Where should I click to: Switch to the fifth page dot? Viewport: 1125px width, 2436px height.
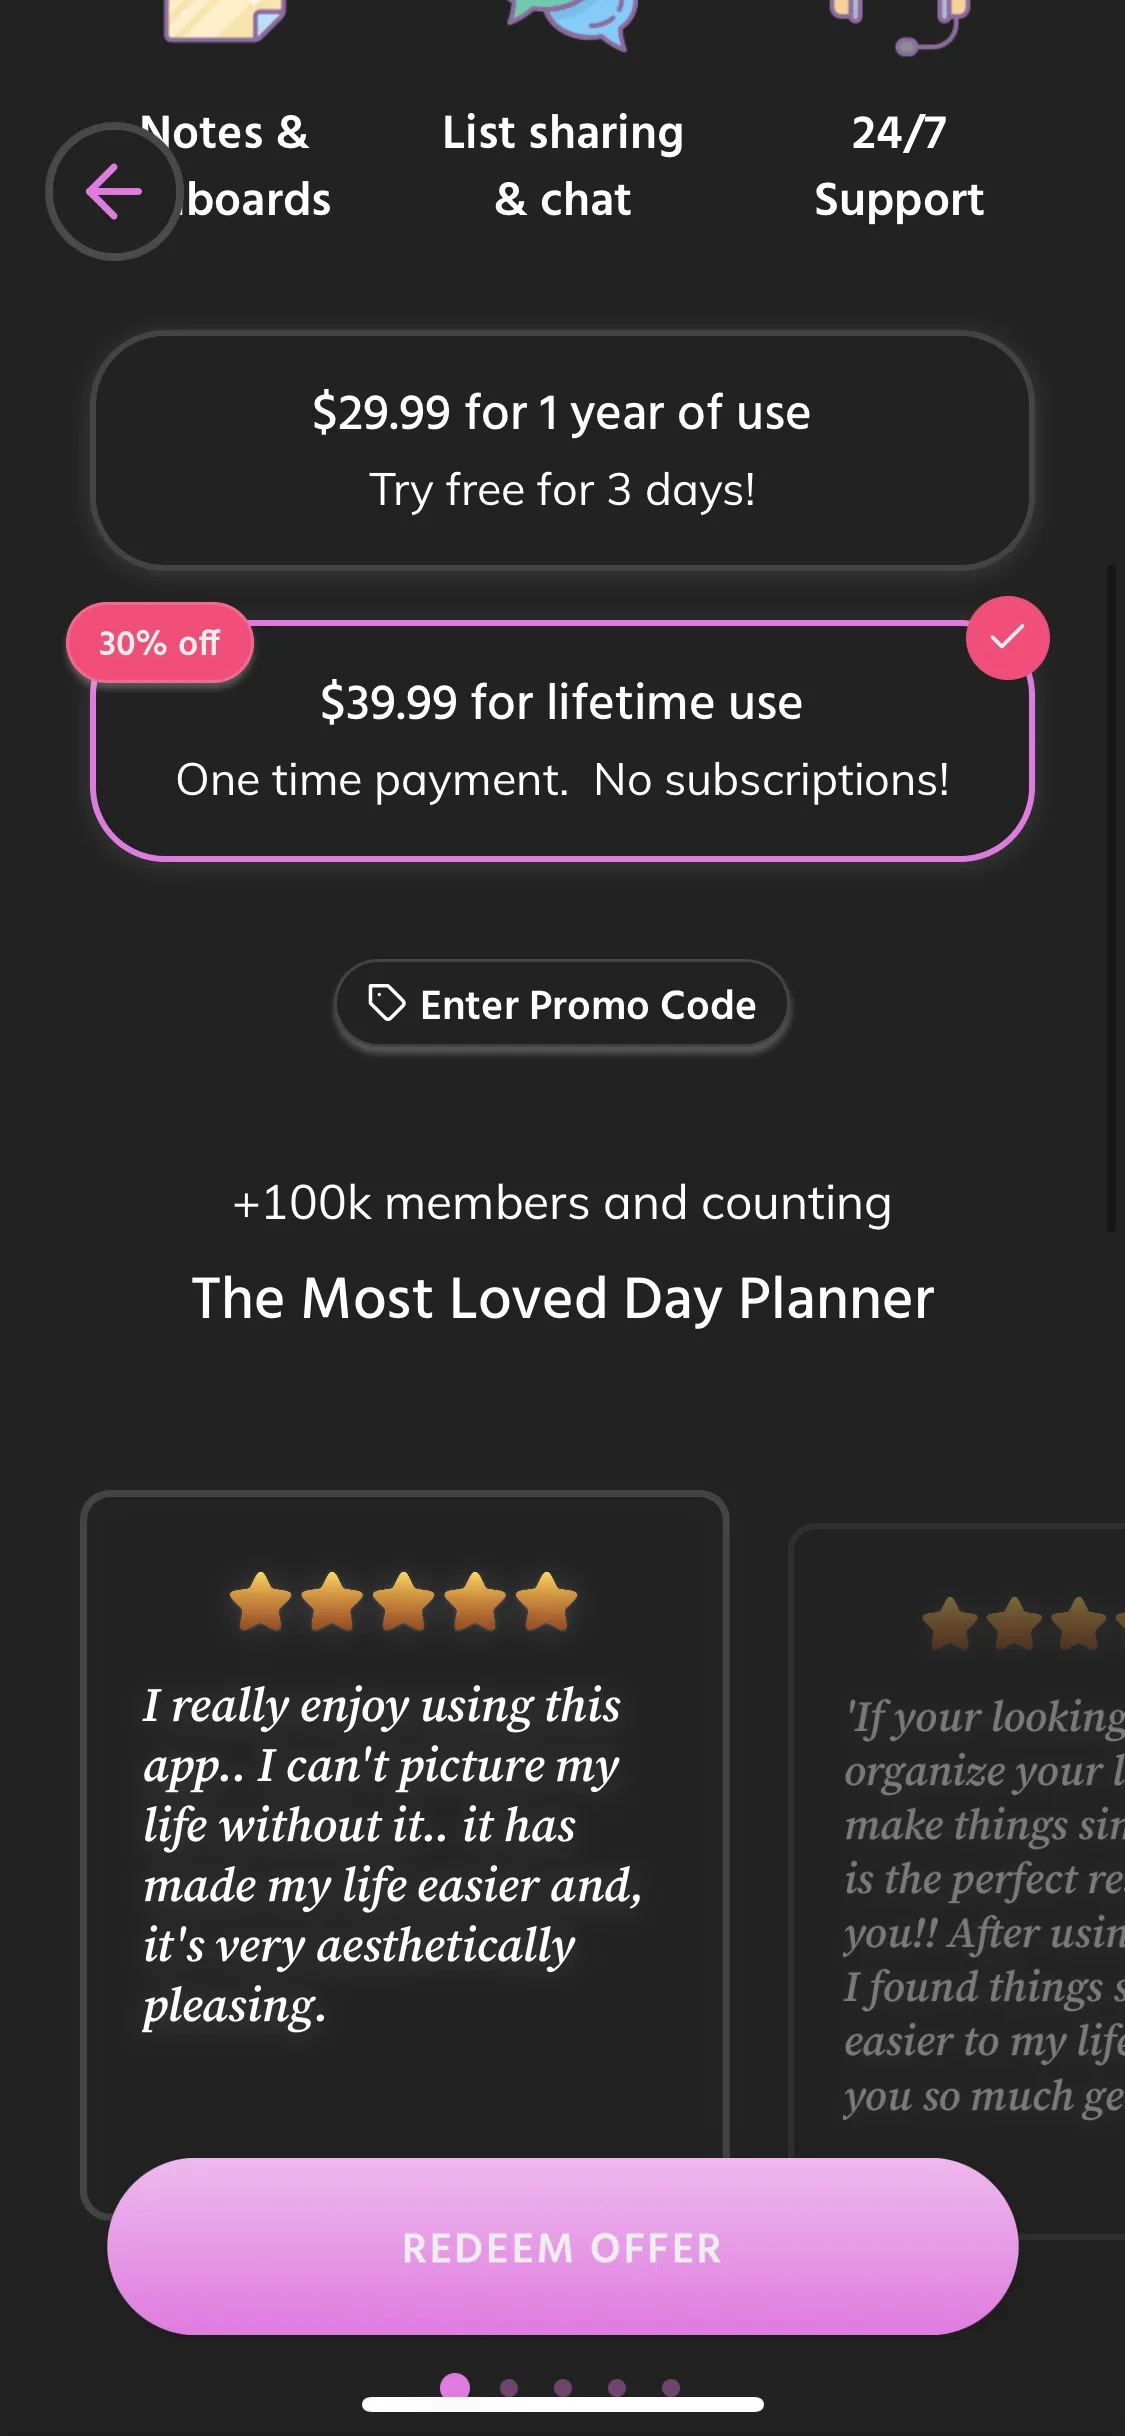pyautogui.click(x=671, y=2388)
